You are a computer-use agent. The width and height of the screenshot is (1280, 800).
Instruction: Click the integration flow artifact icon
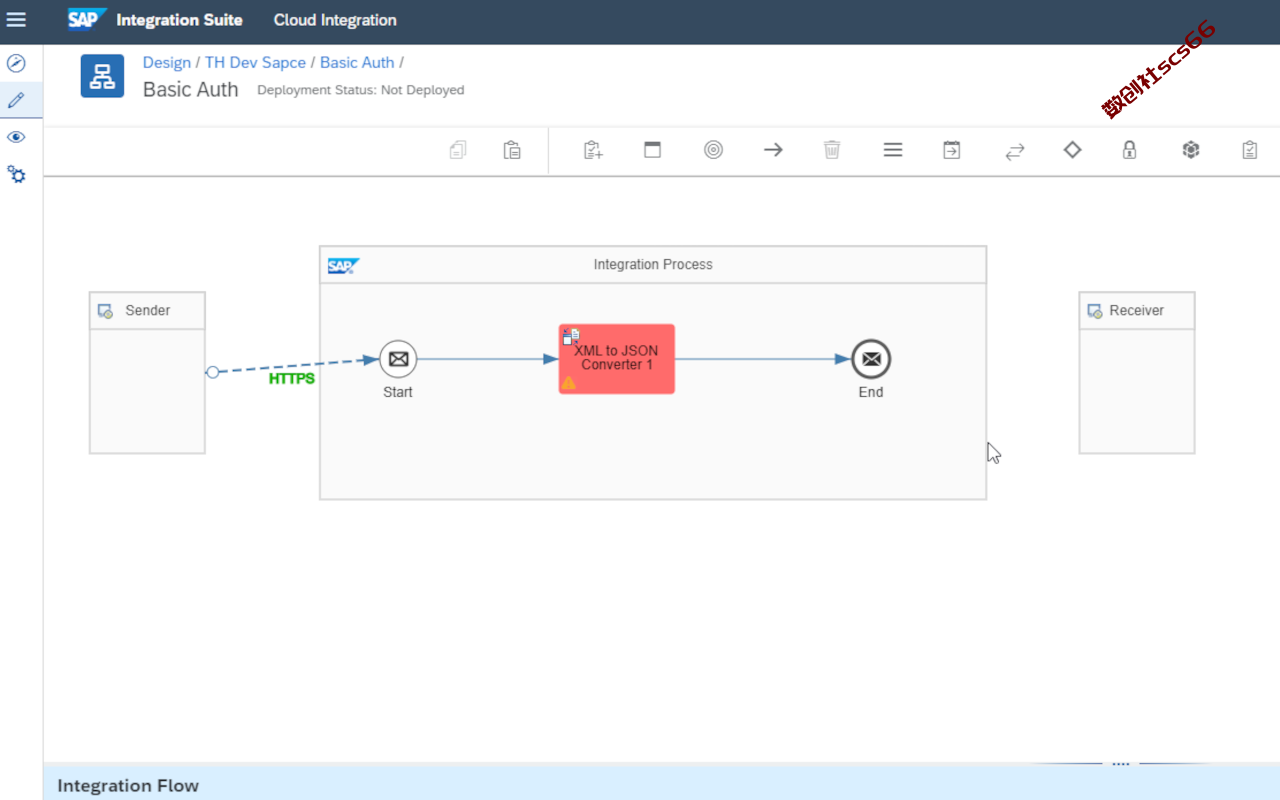point(102,76)
